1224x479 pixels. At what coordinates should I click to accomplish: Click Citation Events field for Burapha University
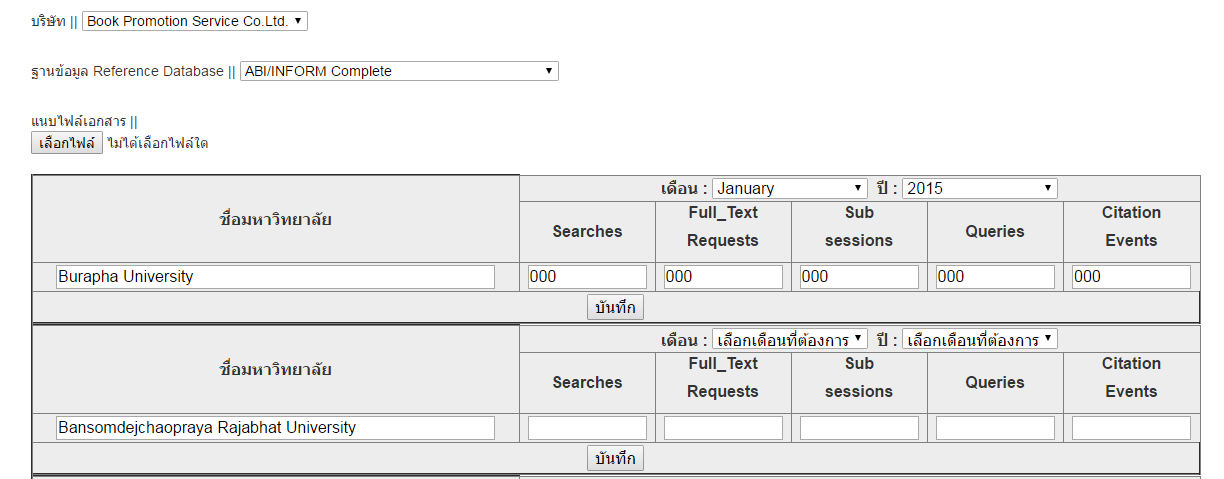[x=1131, y=277]
